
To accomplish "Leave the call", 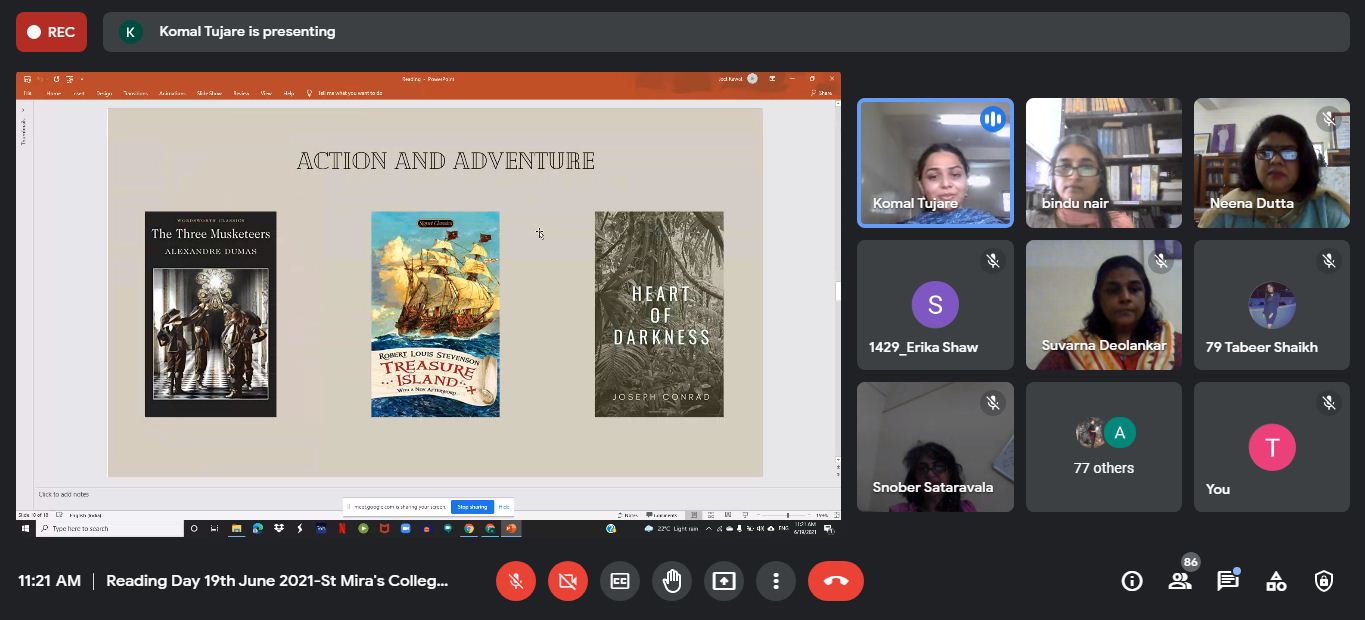I will [835, 581].
